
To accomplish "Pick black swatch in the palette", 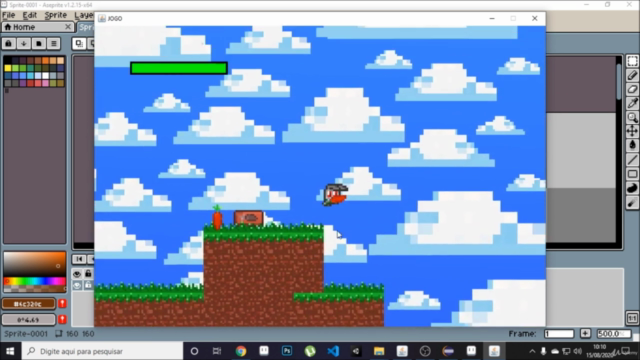I will click(8, 60).
